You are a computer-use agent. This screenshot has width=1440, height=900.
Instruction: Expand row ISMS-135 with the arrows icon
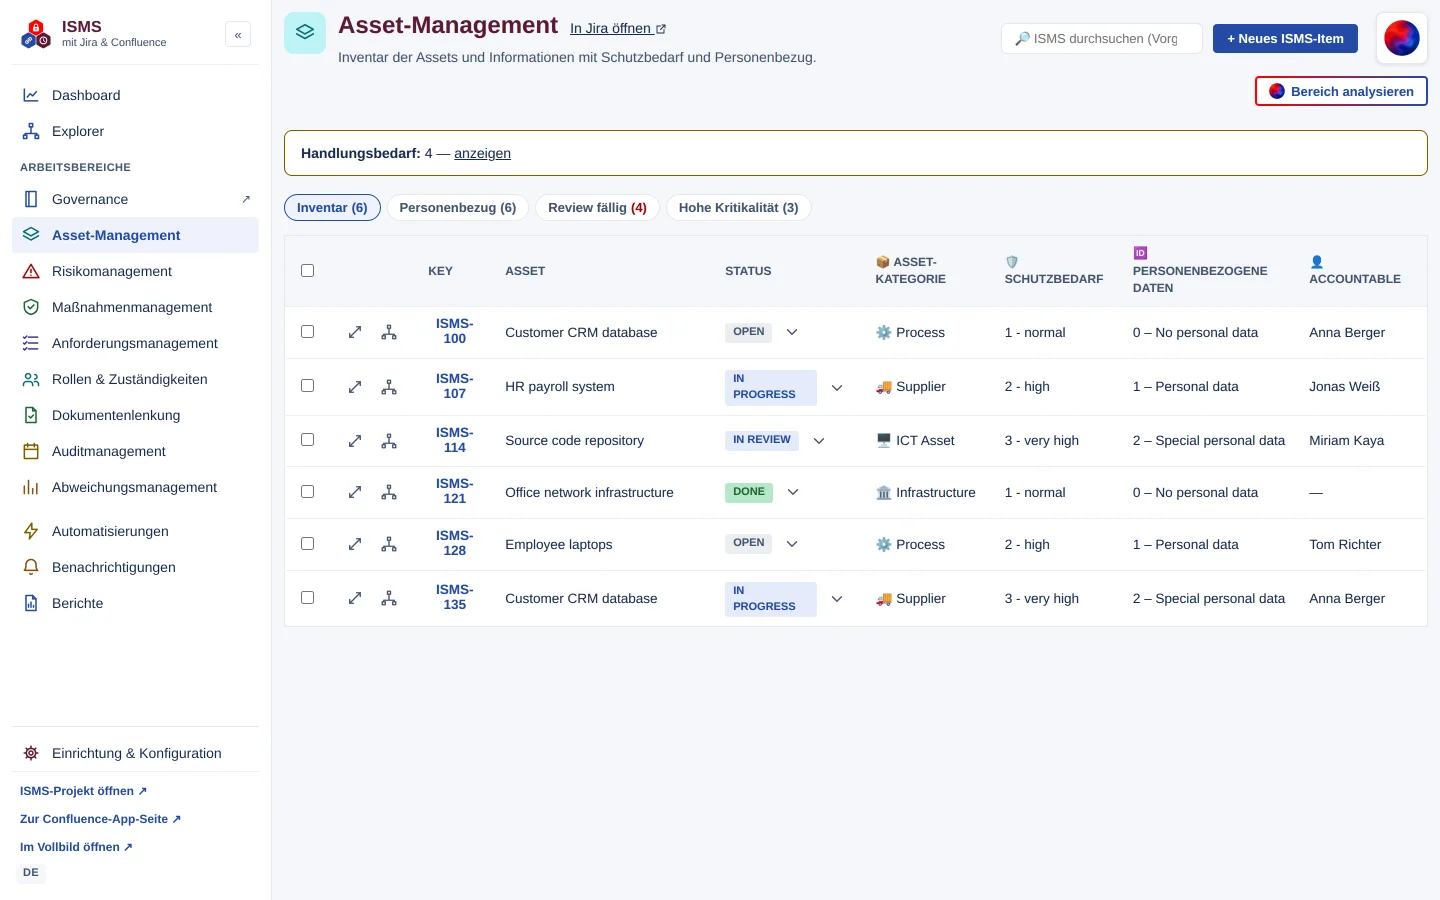(x=355, y=598)
